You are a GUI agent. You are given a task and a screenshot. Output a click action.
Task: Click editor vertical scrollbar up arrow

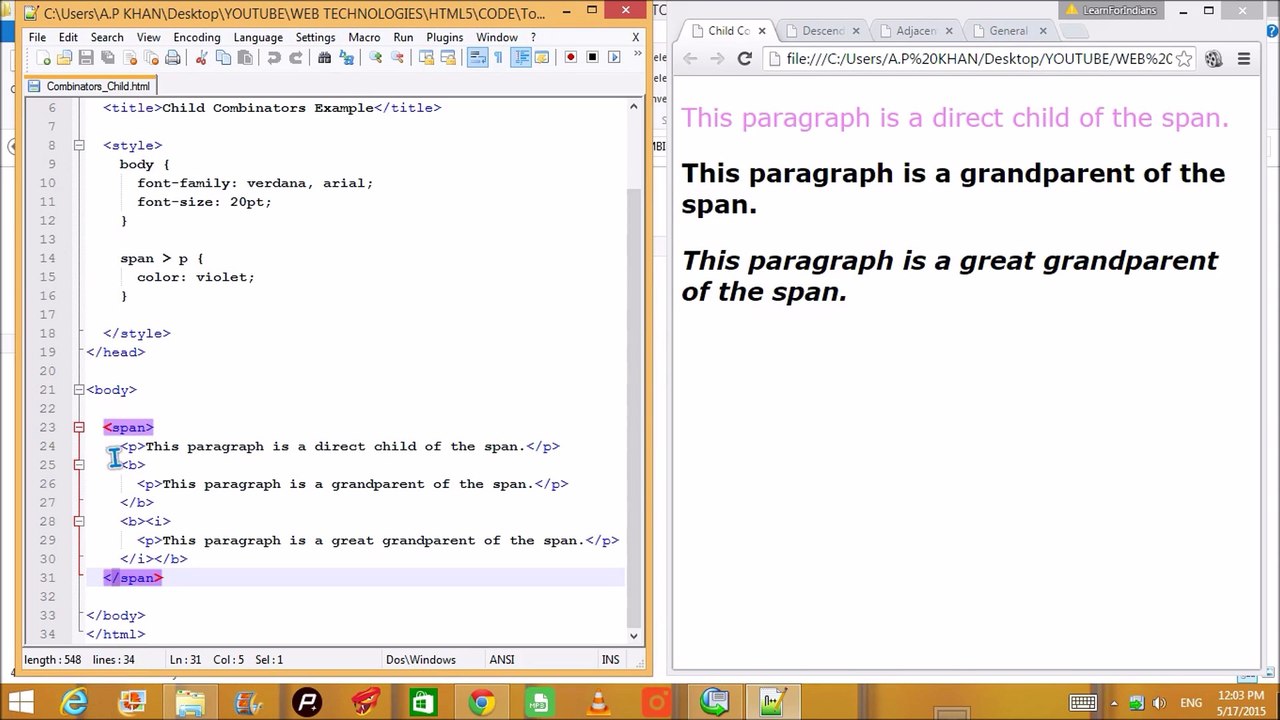[x=634, y=106]
